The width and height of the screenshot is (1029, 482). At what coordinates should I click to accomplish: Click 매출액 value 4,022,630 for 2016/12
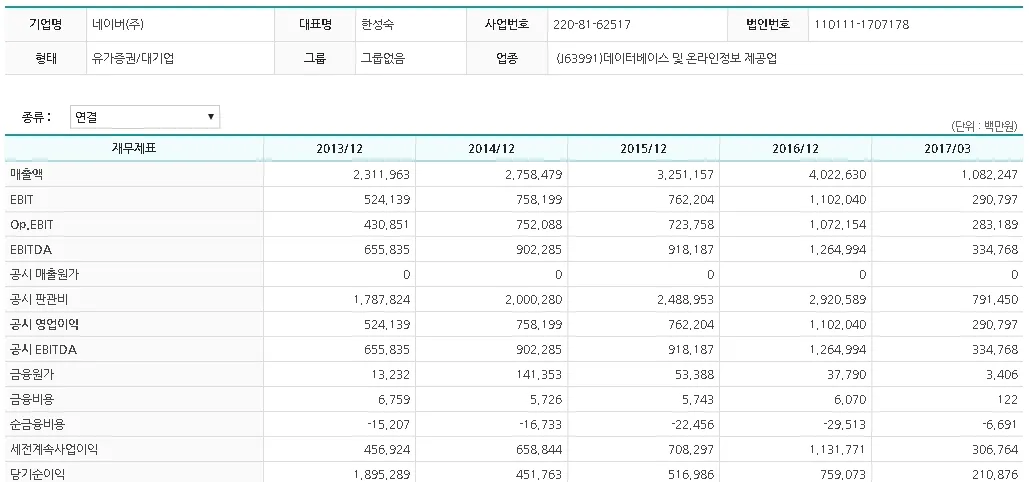[x=836, y=174]
